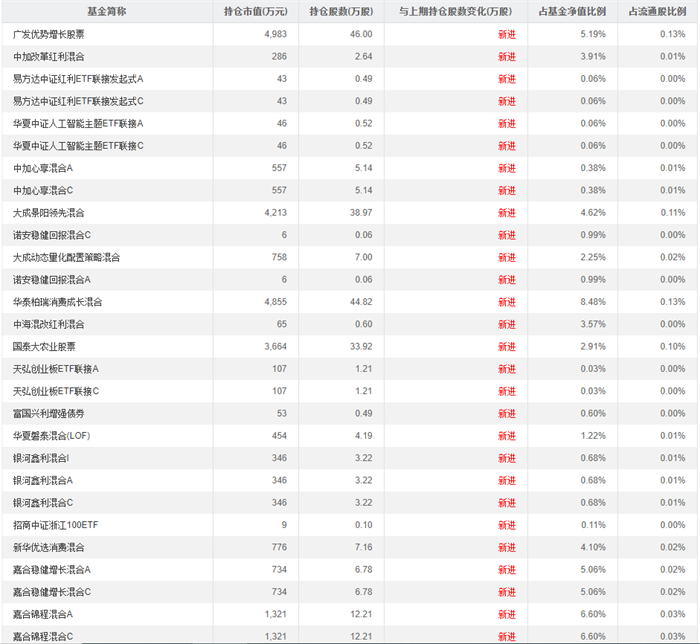Click 新进 in the 广发优势增长股票 row
This screenshot has width=700, height=644.
pyautogui.click(x=507, y=34)
